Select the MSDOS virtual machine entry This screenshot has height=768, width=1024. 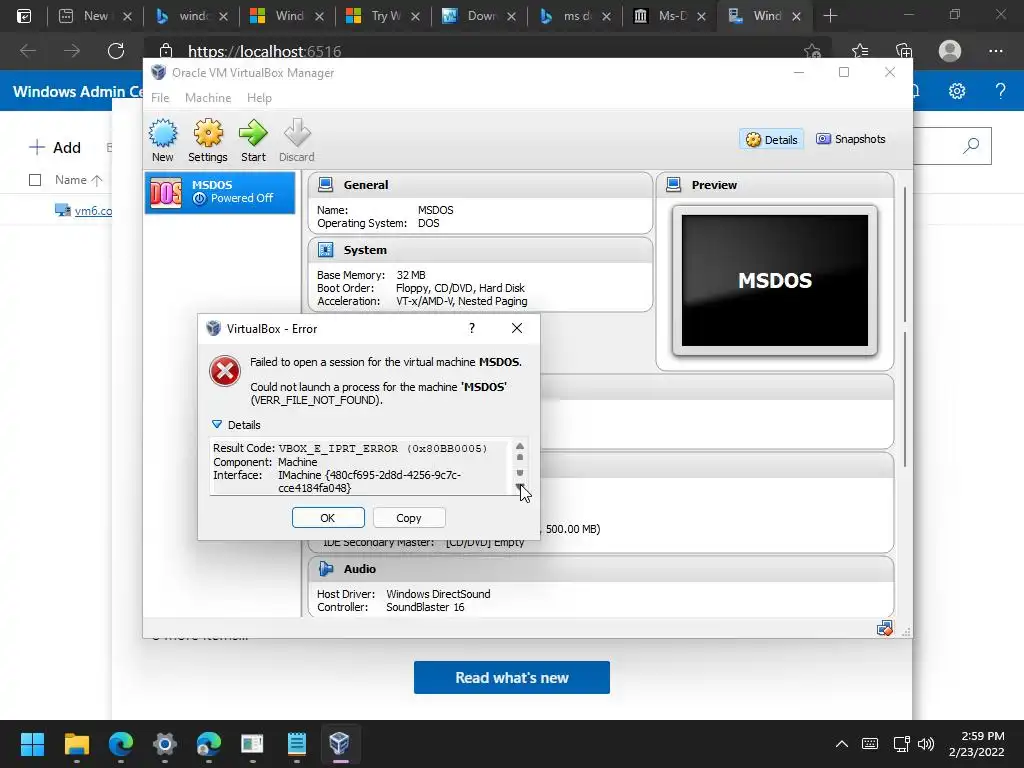point(220,192)
